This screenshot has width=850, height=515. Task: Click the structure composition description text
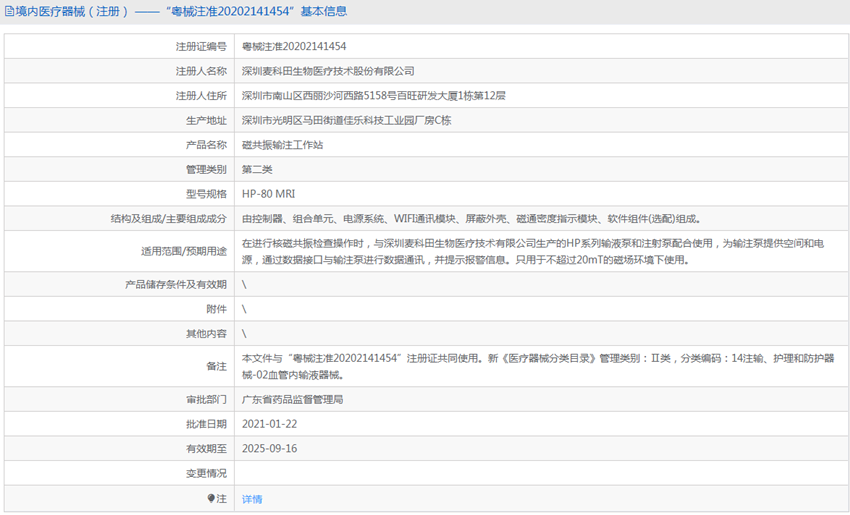coord(470,219)
